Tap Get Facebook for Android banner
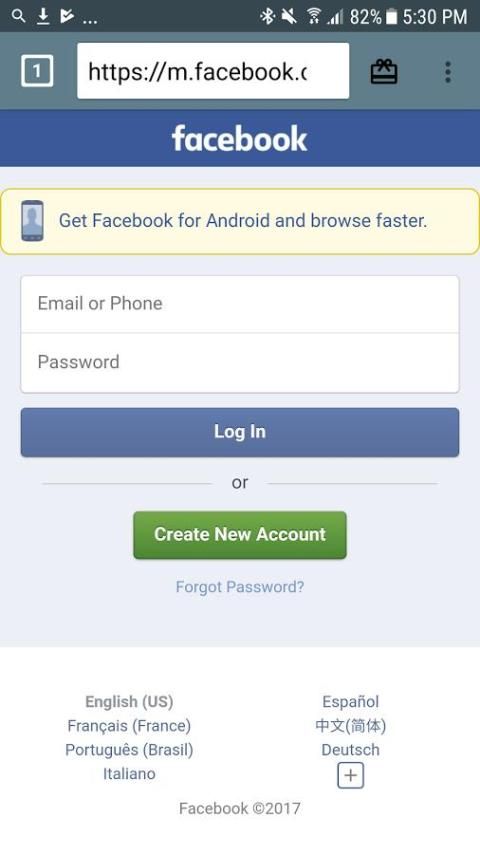This screenshot has height=854, width=480. [240, 221]
